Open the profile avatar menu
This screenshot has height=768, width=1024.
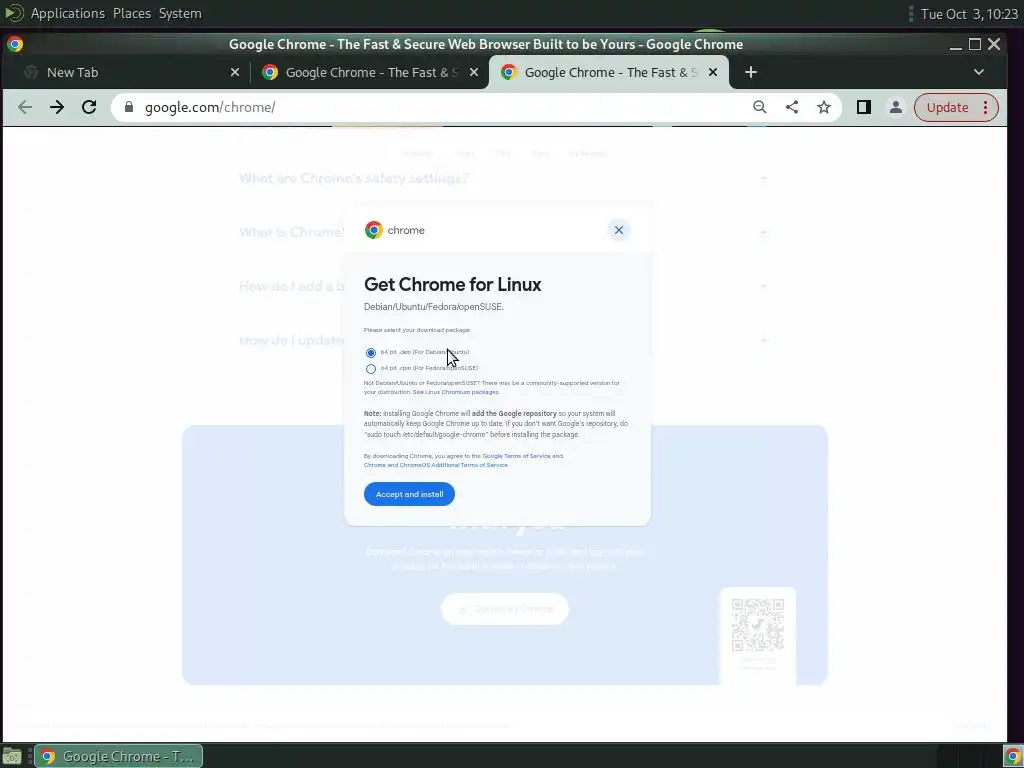pyautogui.click(x=895, y=107)
